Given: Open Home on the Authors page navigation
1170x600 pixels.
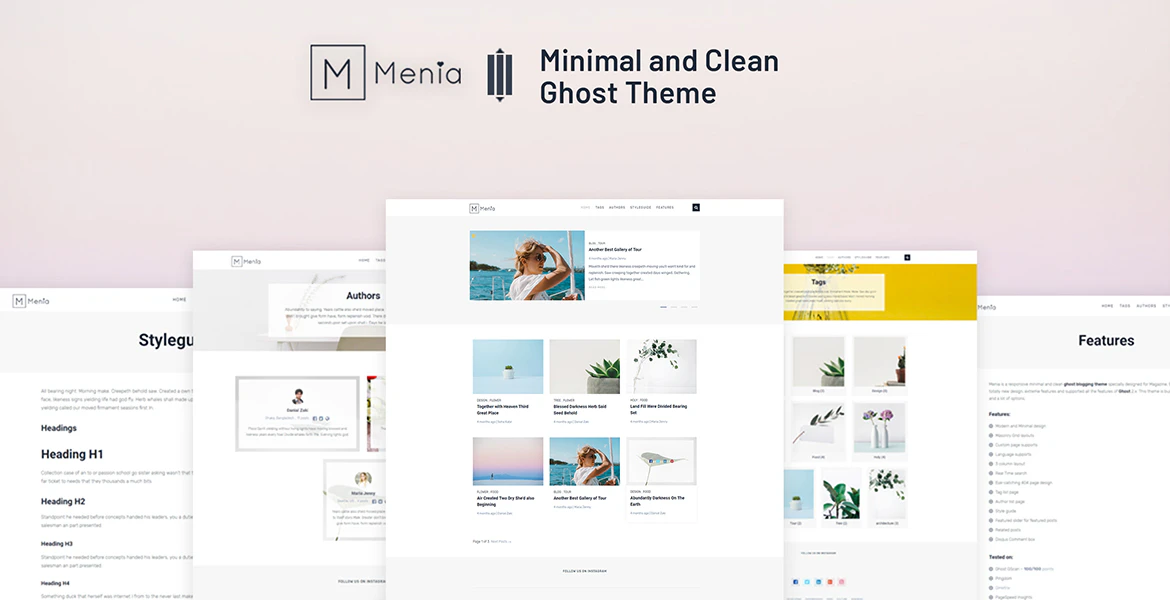Looking at the screenshot, I should 364,260.
